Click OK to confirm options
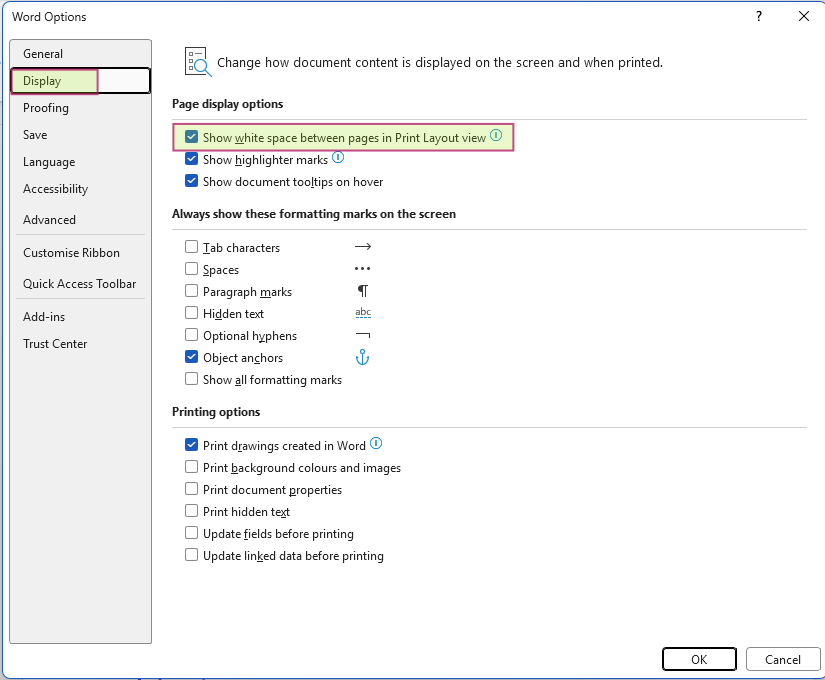 (x=699, y=659)
